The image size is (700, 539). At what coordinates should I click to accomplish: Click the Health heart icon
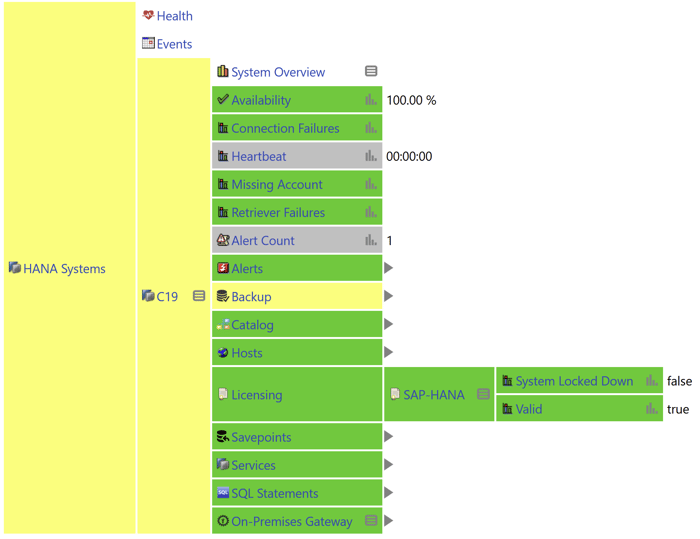pos(148,16)
